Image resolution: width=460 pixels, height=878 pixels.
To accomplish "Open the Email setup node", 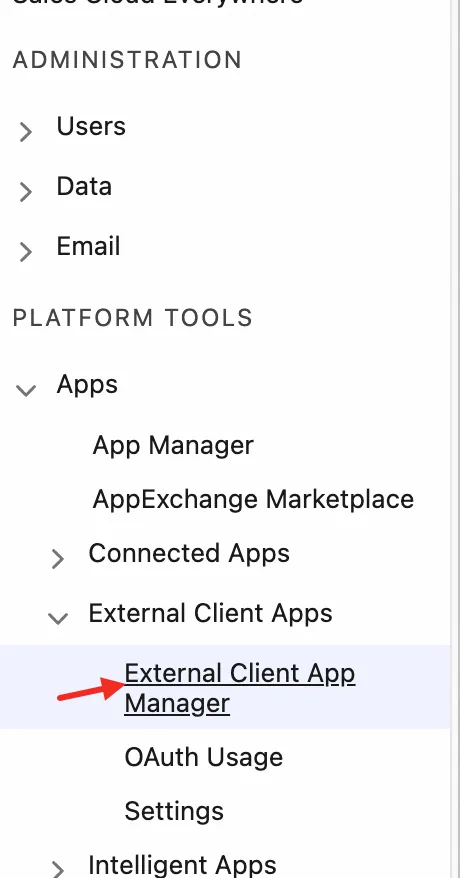I will [x=88, y=246].
